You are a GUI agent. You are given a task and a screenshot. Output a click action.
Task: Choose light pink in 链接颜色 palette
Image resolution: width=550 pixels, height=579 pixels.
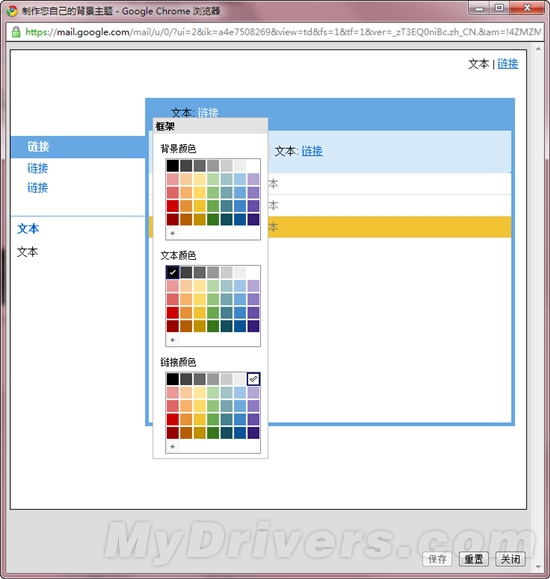(172, 393)
